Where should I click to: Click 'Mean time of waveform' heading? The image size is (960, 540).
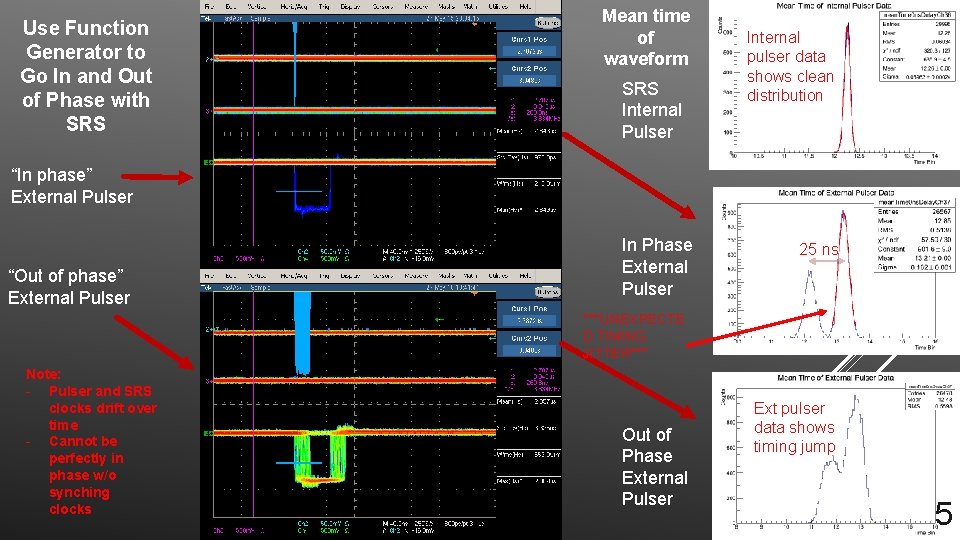[646, 37]
